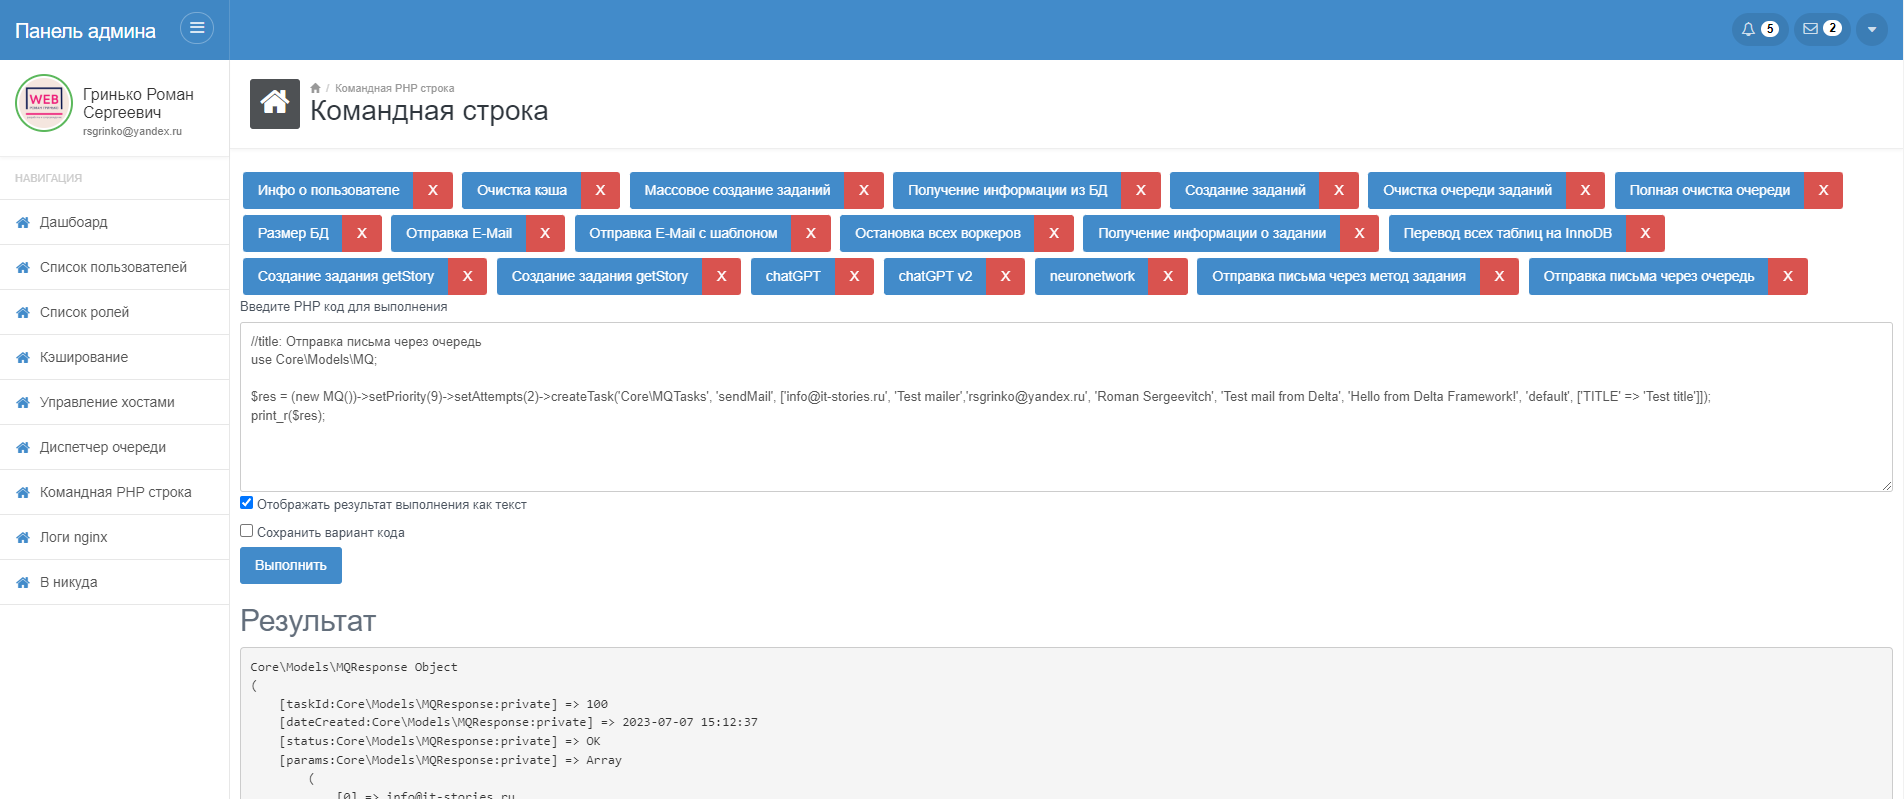
Task: Open mail envelope with 2 messages
Action: (1821, 29)
